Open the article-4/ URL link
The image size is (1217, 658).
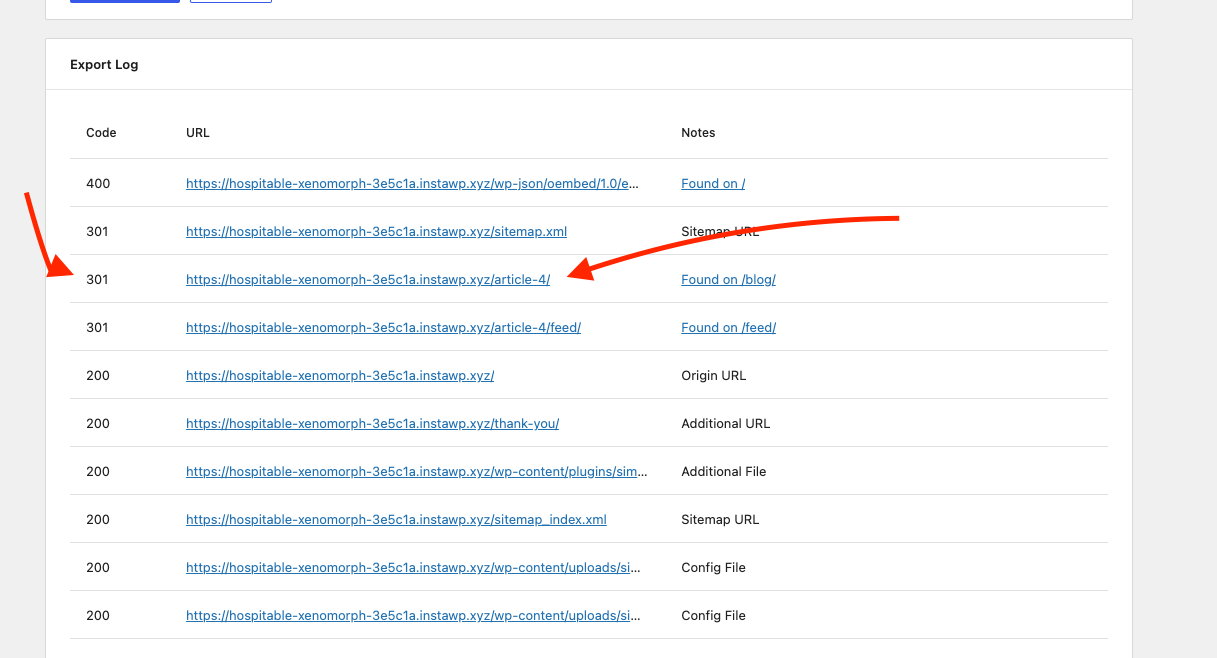coord(368,279)
